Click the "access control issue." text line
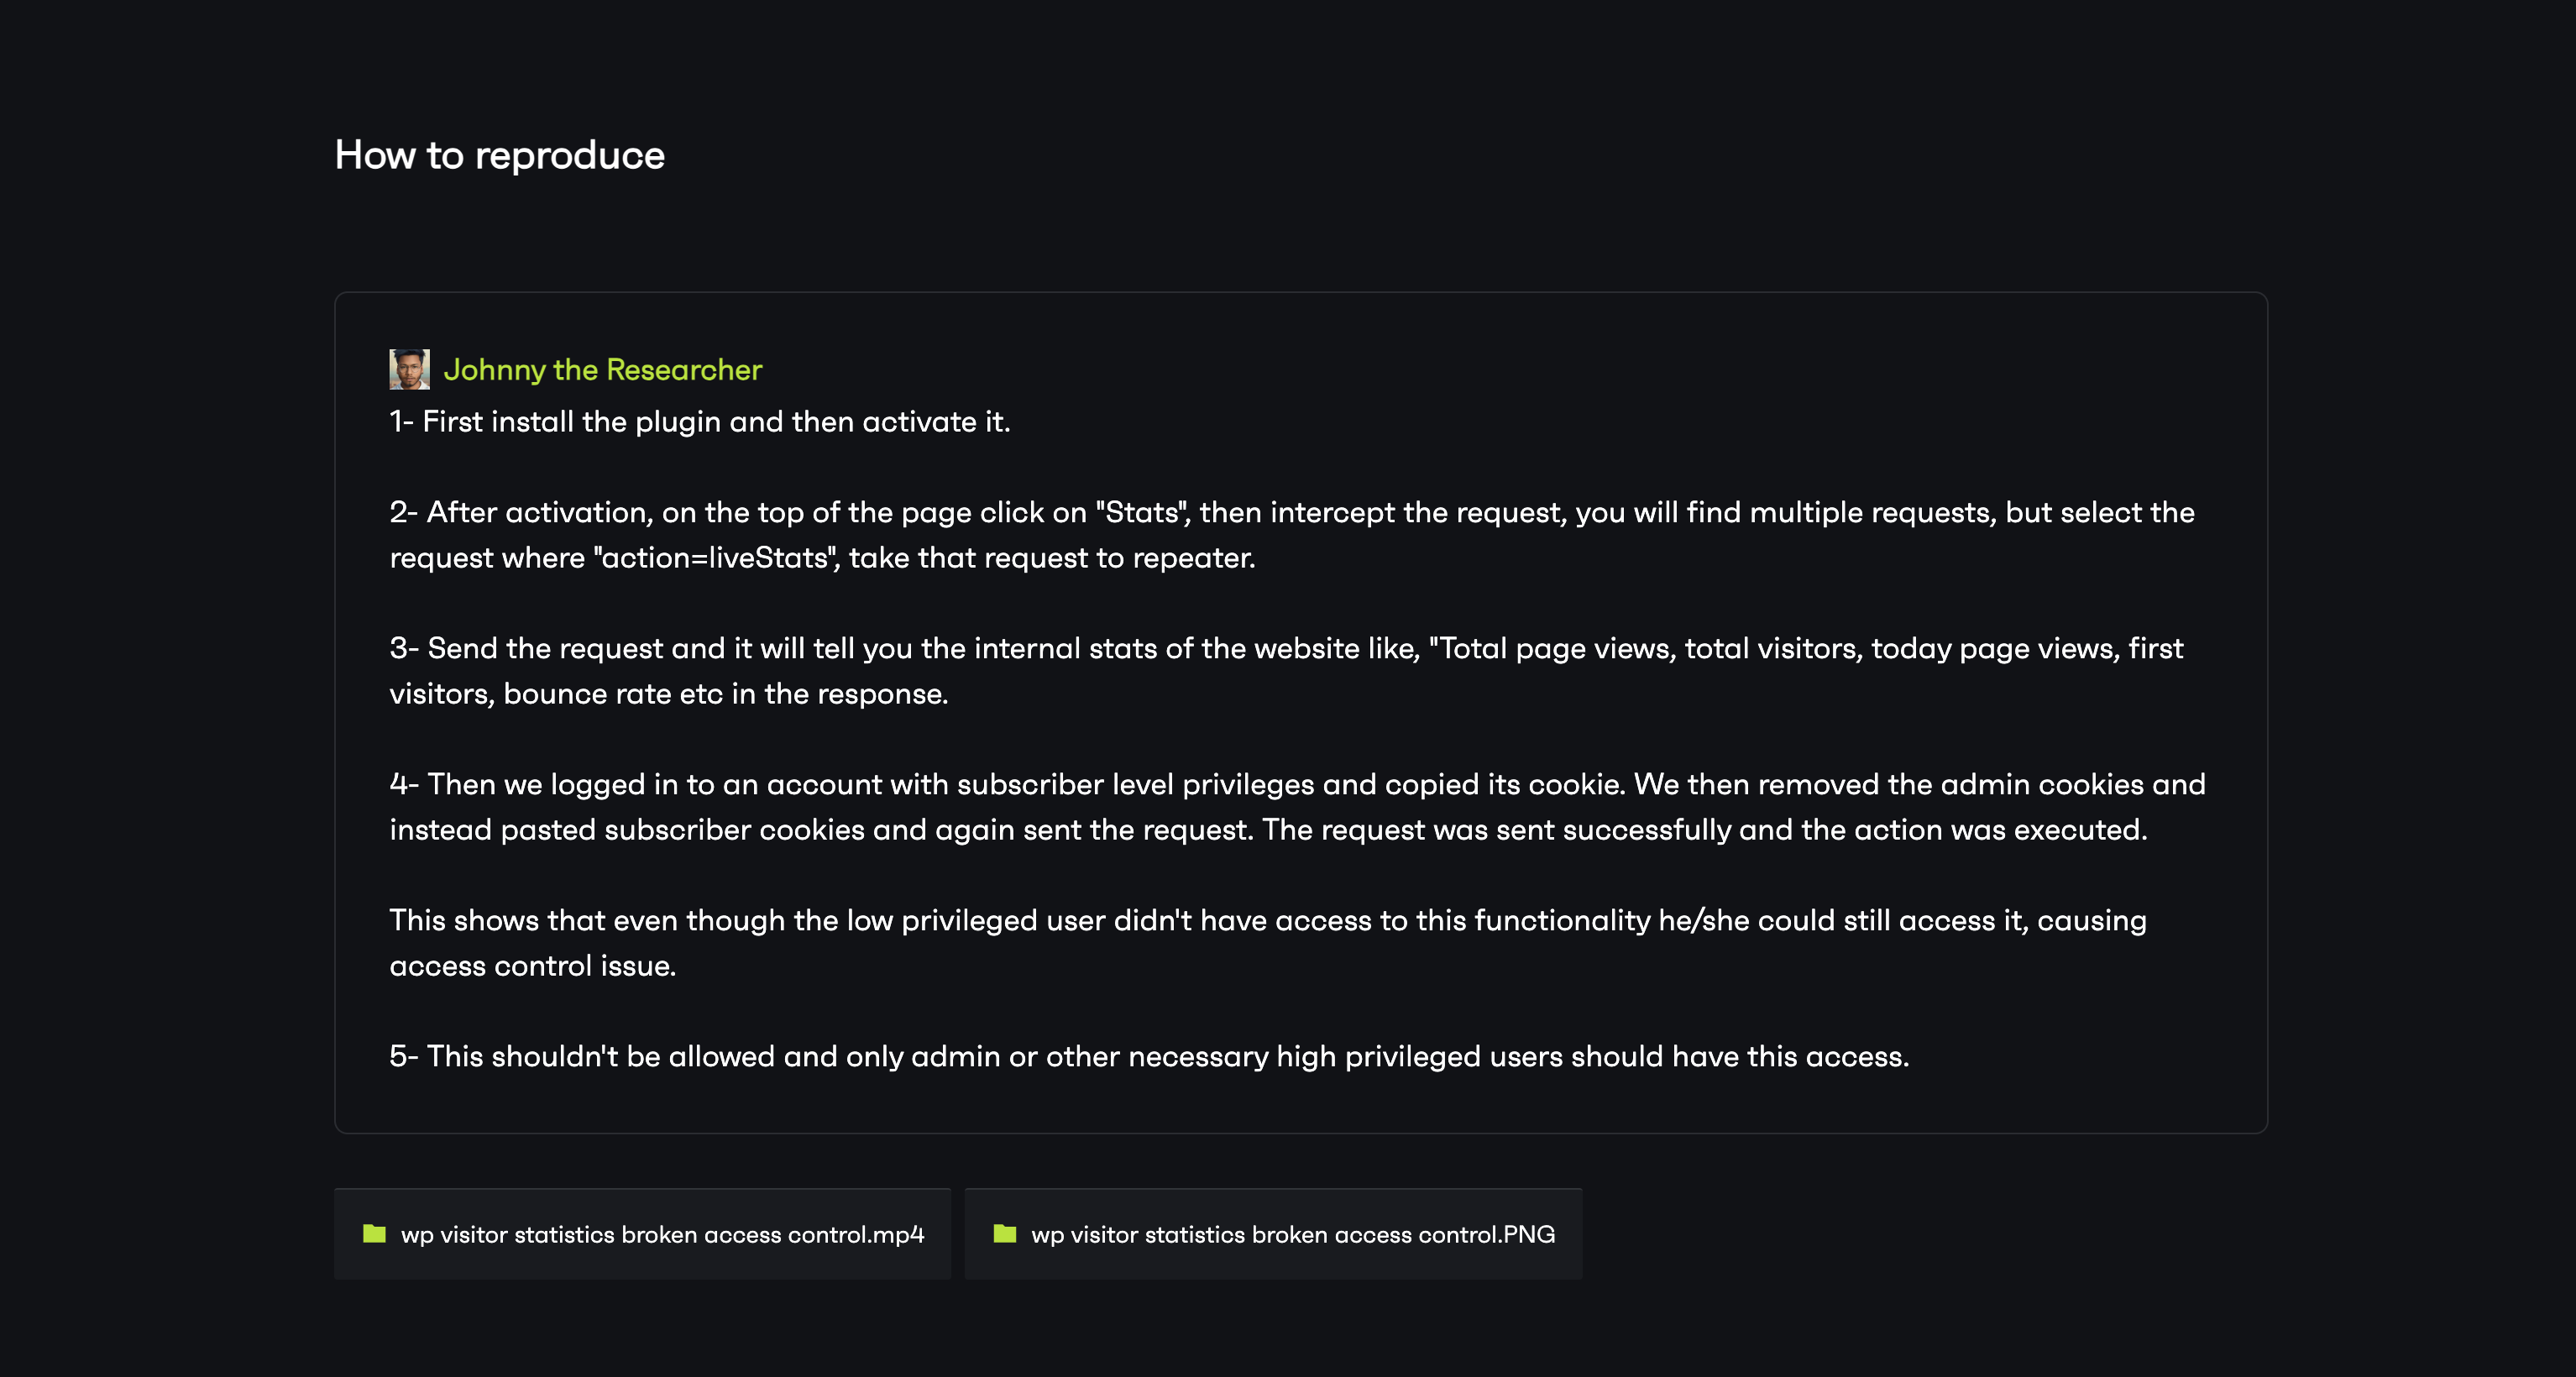The image size is (2576, 1377). coord(533,966)
